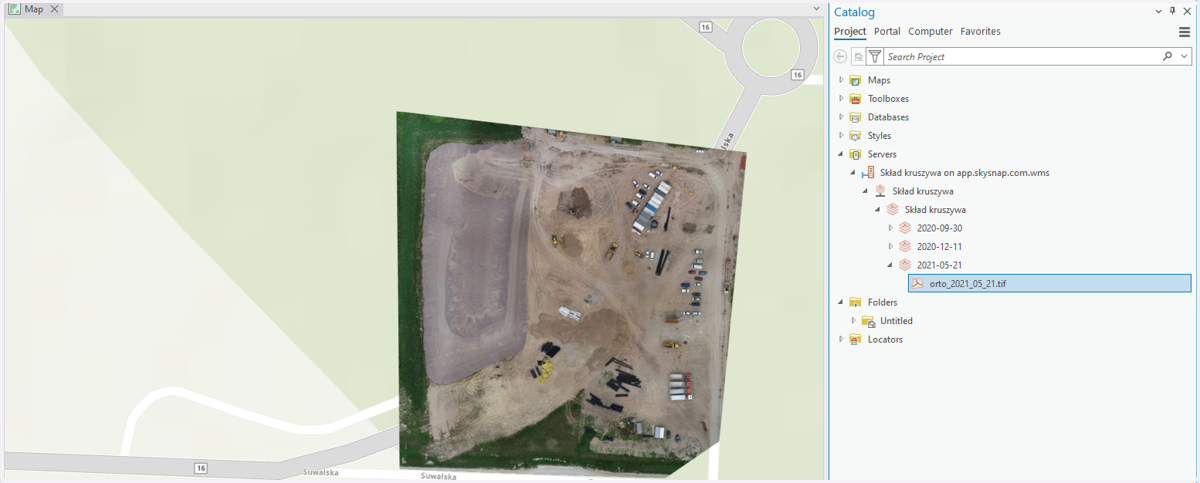Click the Servers folder icon
This screenshot has width=1200, height=483.
855,154
